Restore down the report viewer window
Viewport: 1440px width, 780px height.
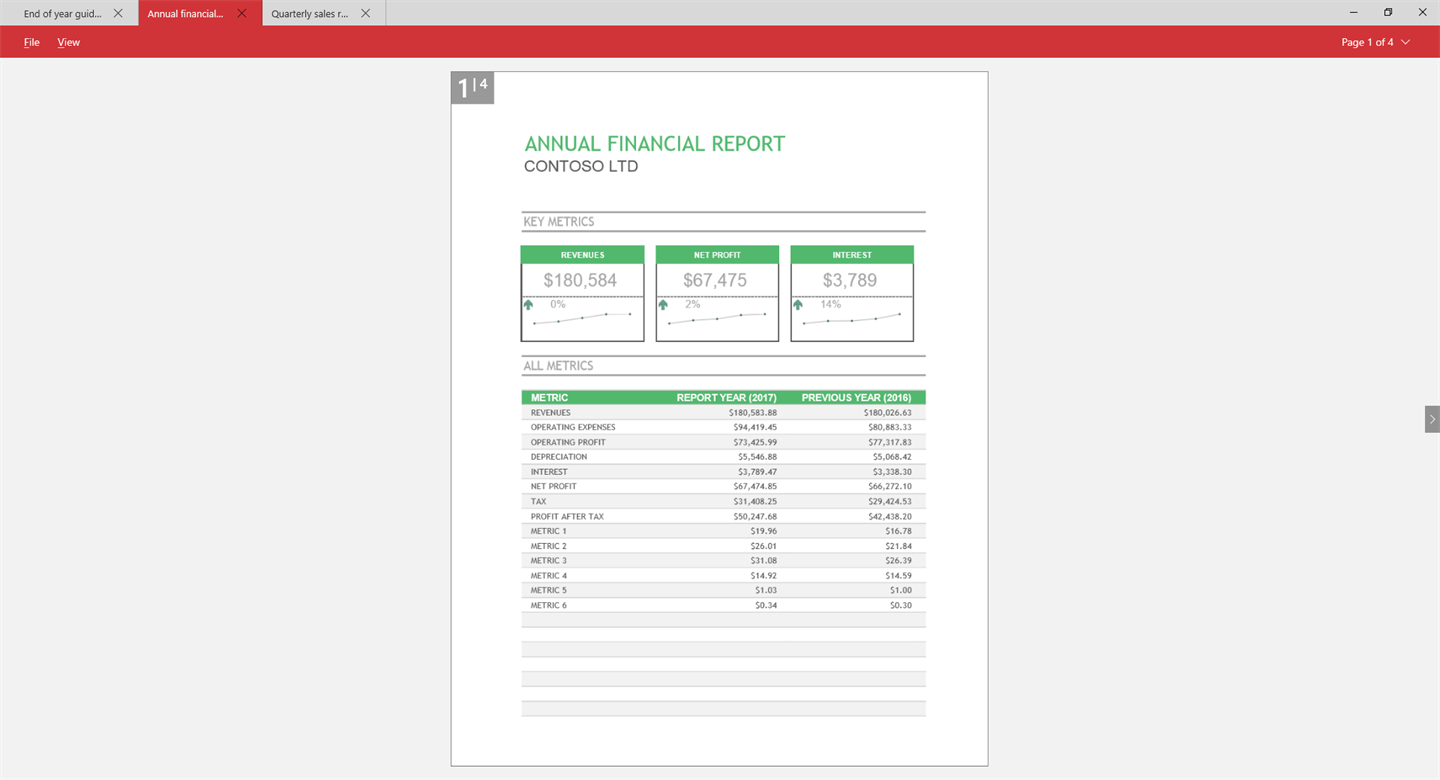[x=1388, y=13]
